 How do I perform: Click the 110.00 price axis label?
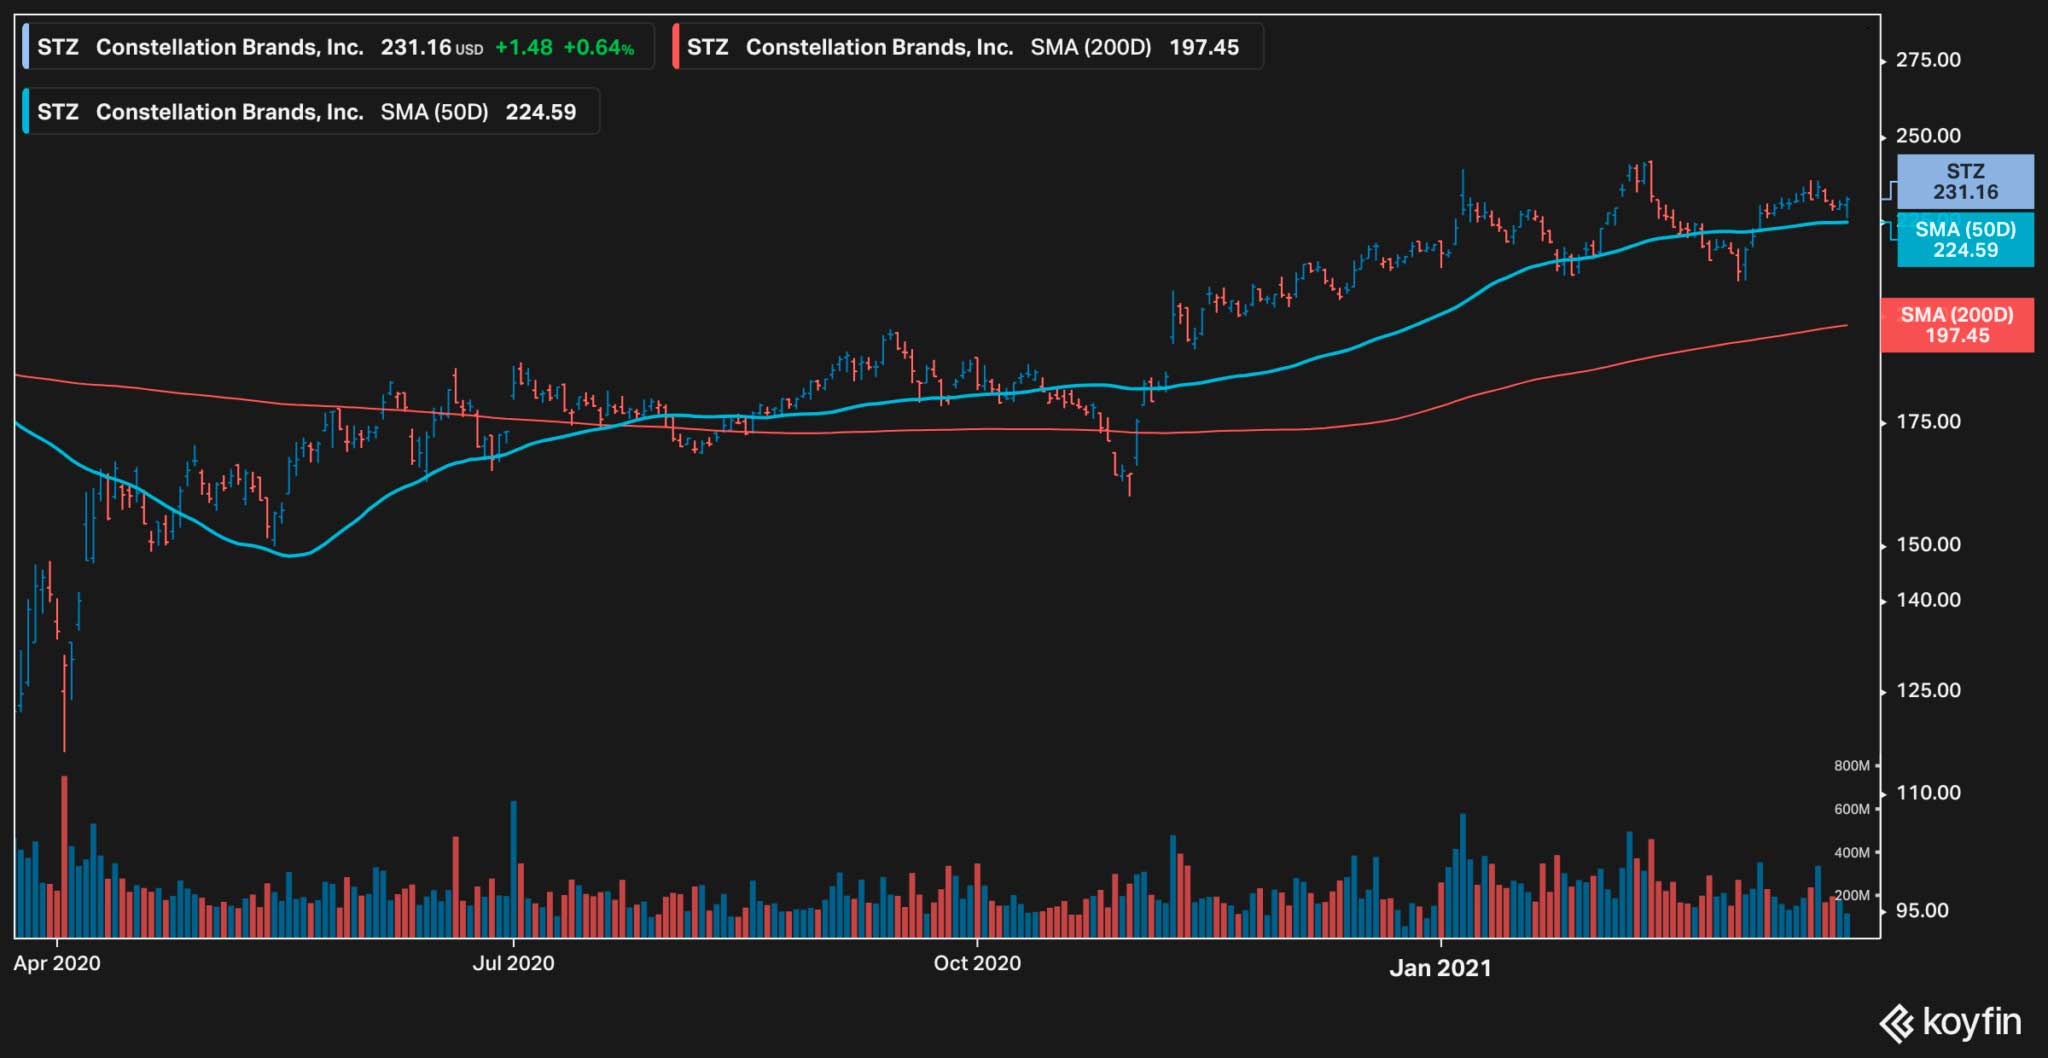tap(1928, 793)
